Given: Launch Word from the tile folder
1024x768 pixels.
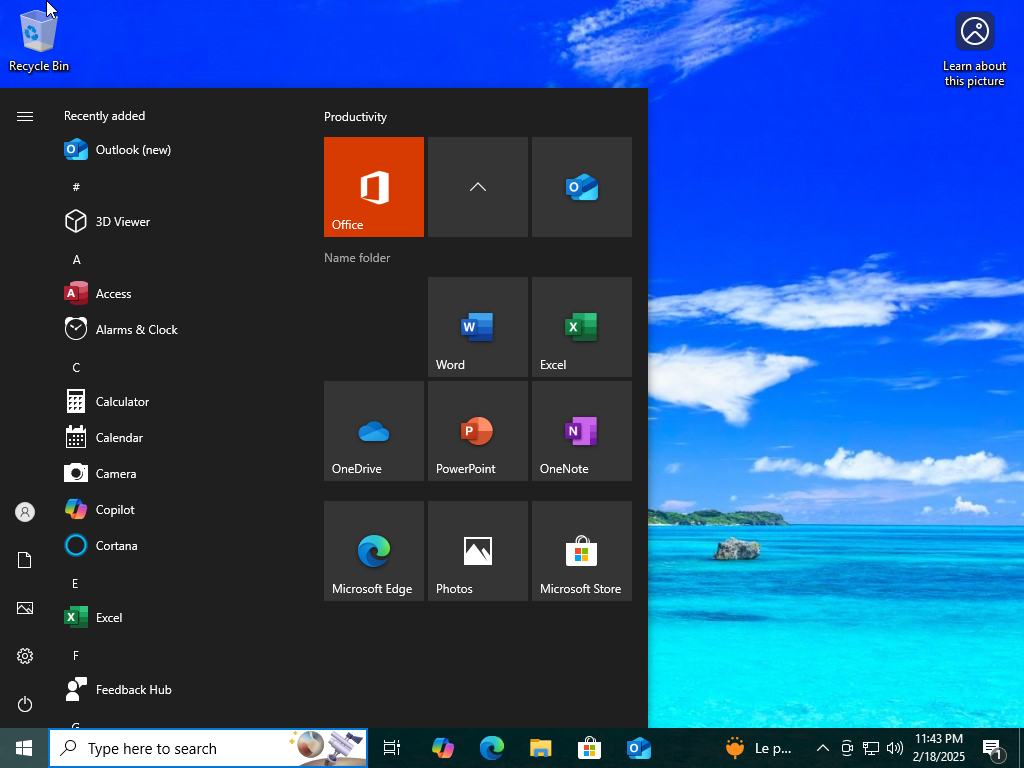Looking at the screenshot, I should [x=477, y=327].
